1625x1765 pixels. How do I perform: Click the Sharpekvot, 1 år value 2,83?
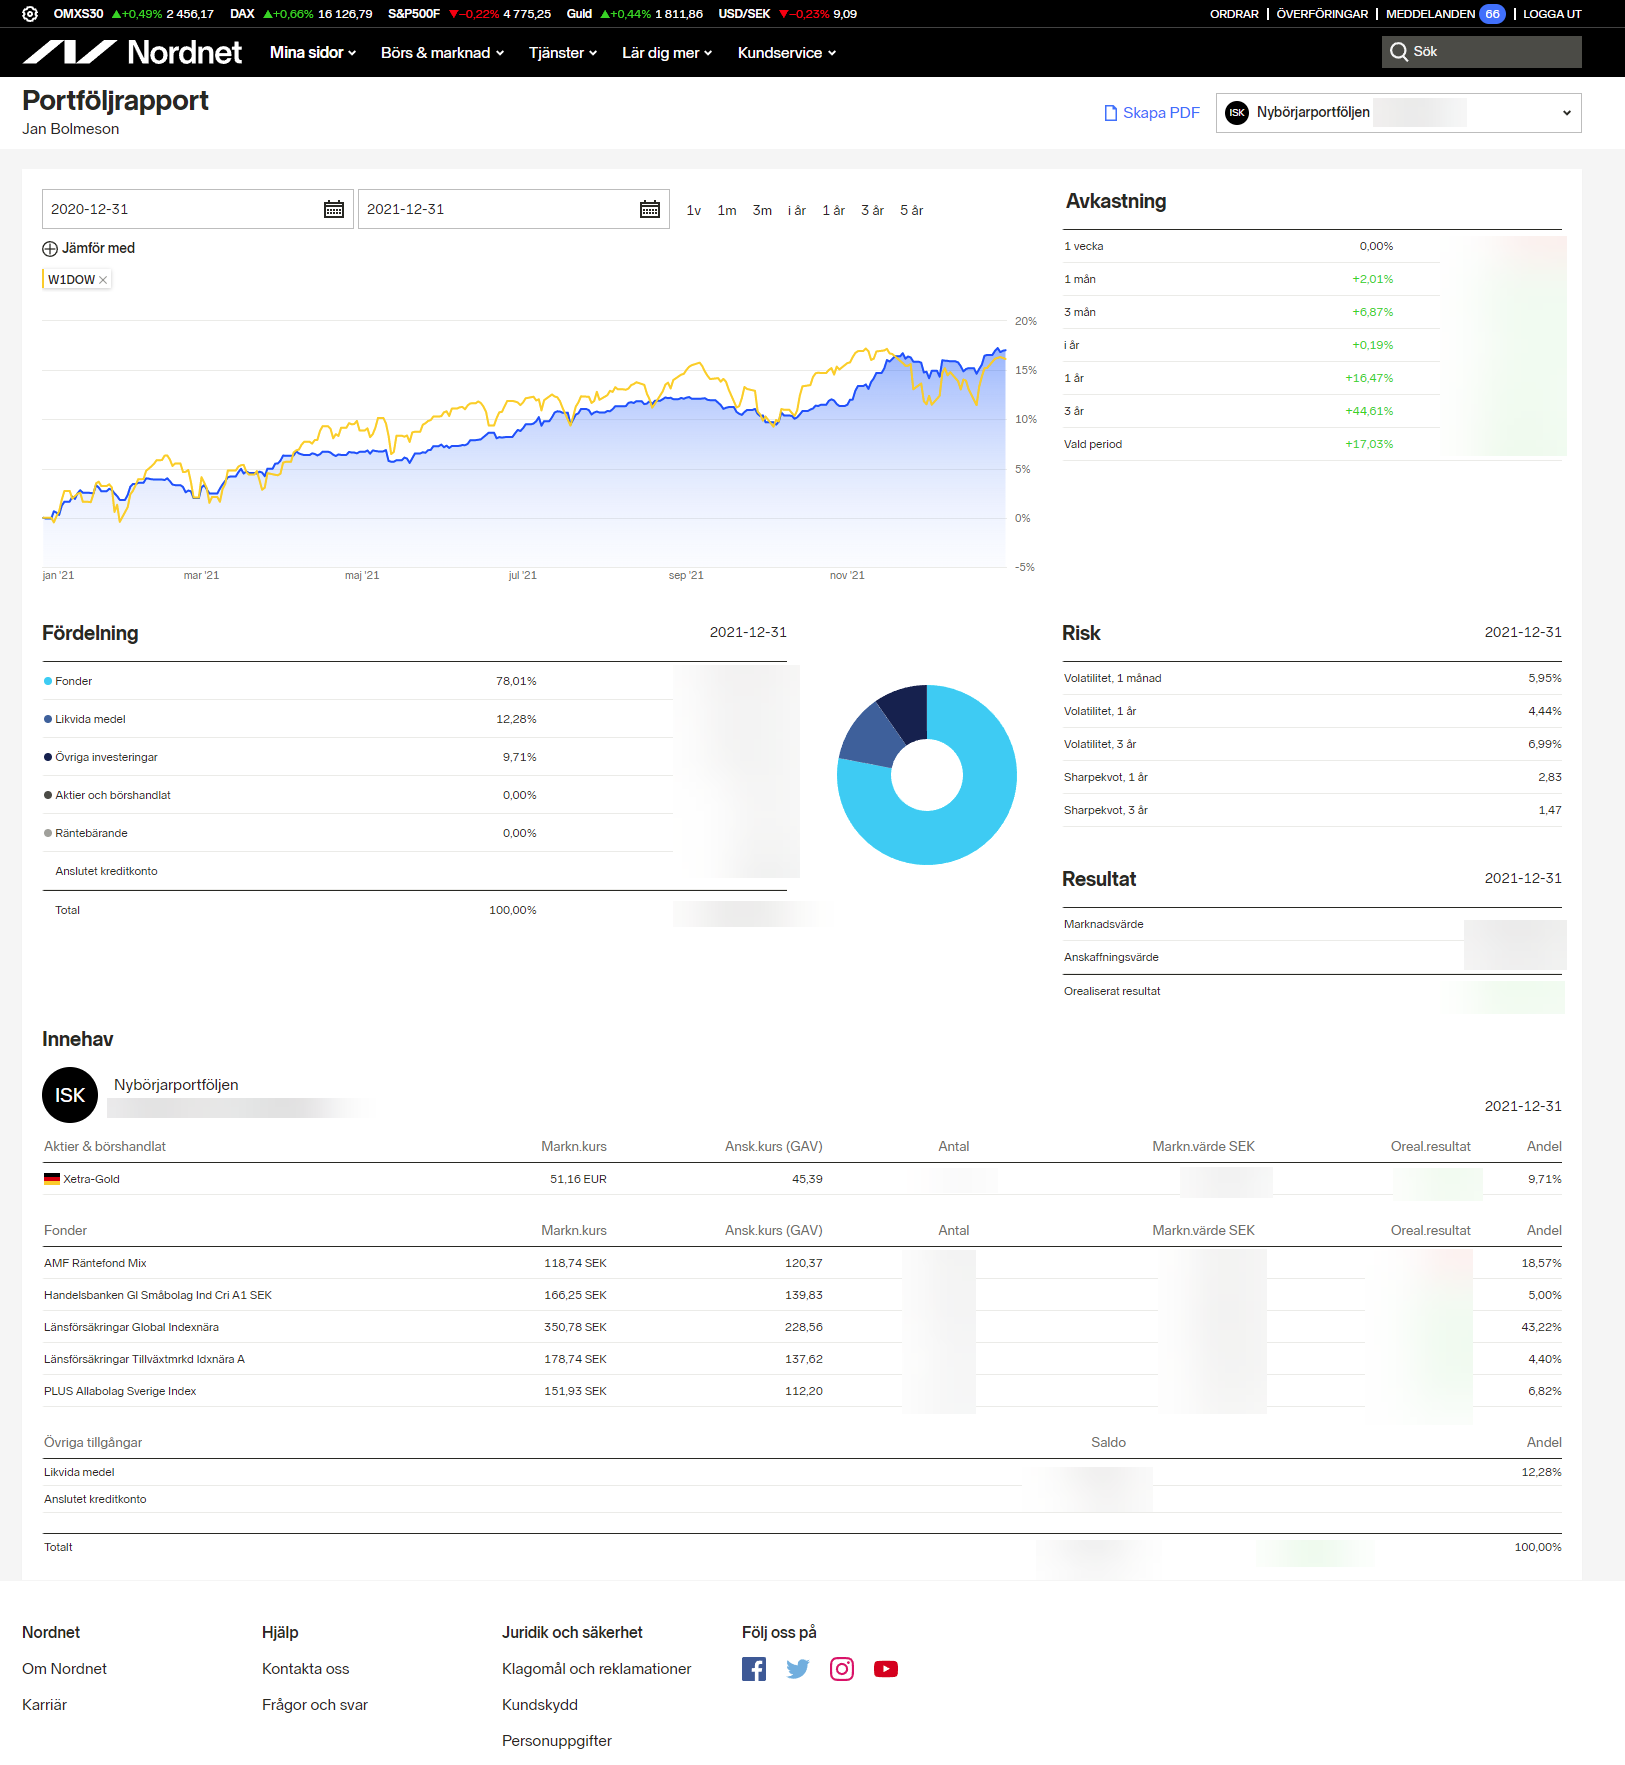tap(1550, 777)
